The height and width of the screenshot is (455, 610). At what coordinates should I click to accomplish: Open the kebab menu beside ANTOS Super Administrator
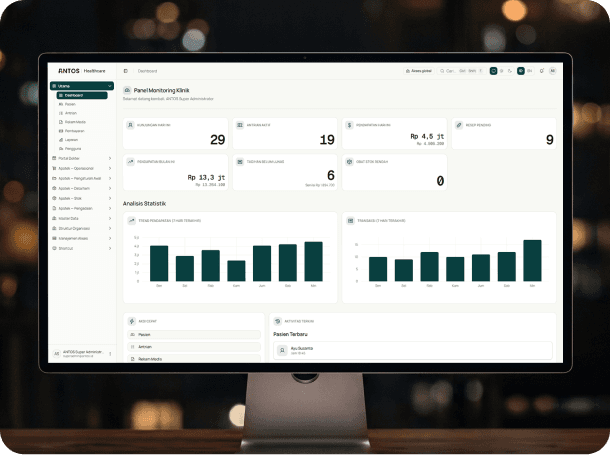coord(110,354)
